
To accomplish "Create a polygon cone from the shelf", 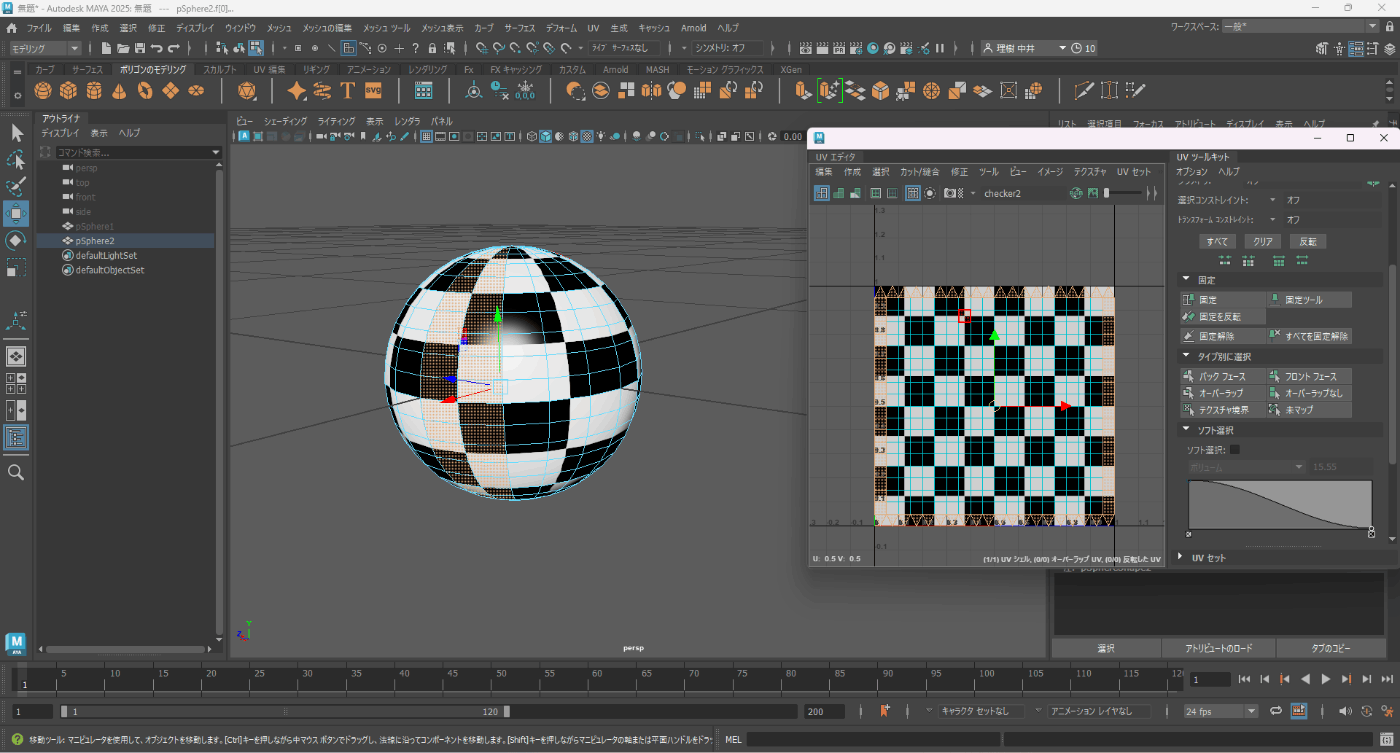I will click(x=119, y=91).
